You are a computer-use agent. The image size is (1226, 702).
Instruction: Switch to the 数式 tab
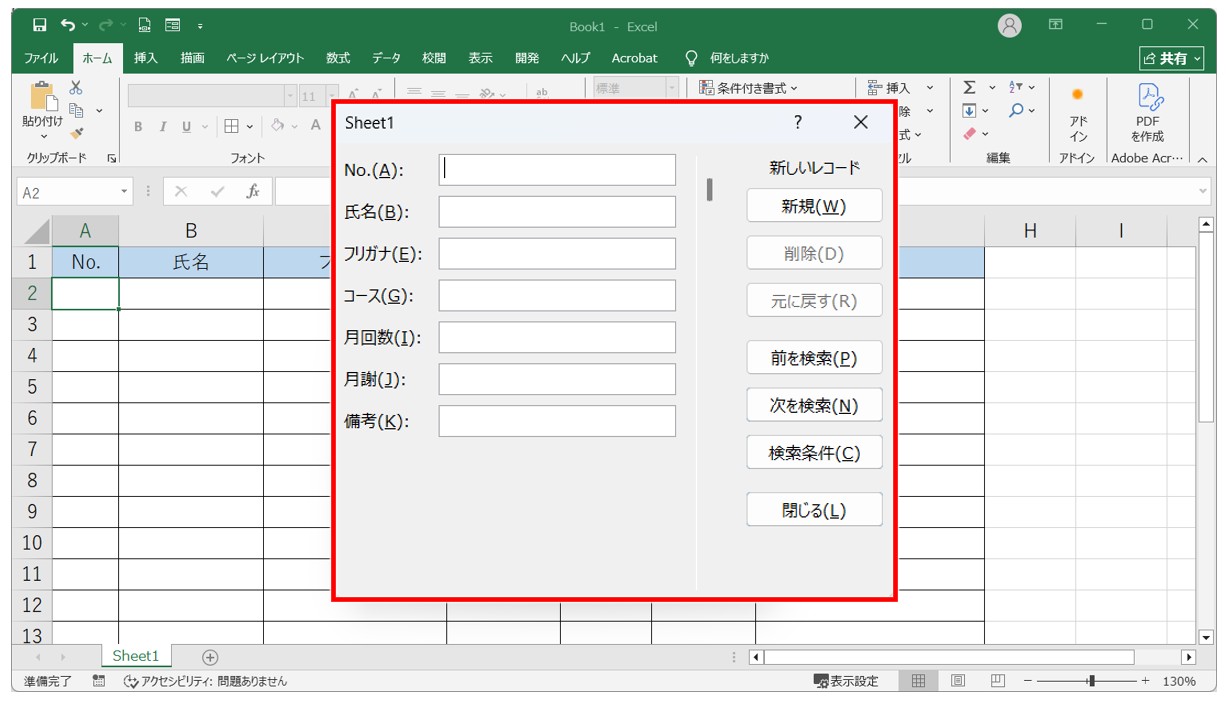click(x=338, y=58)
